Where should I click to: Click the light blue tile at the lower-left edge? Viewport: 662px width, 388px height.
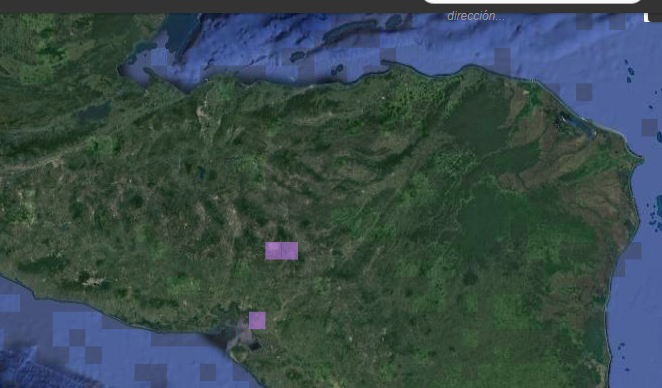tap(10, 303)
